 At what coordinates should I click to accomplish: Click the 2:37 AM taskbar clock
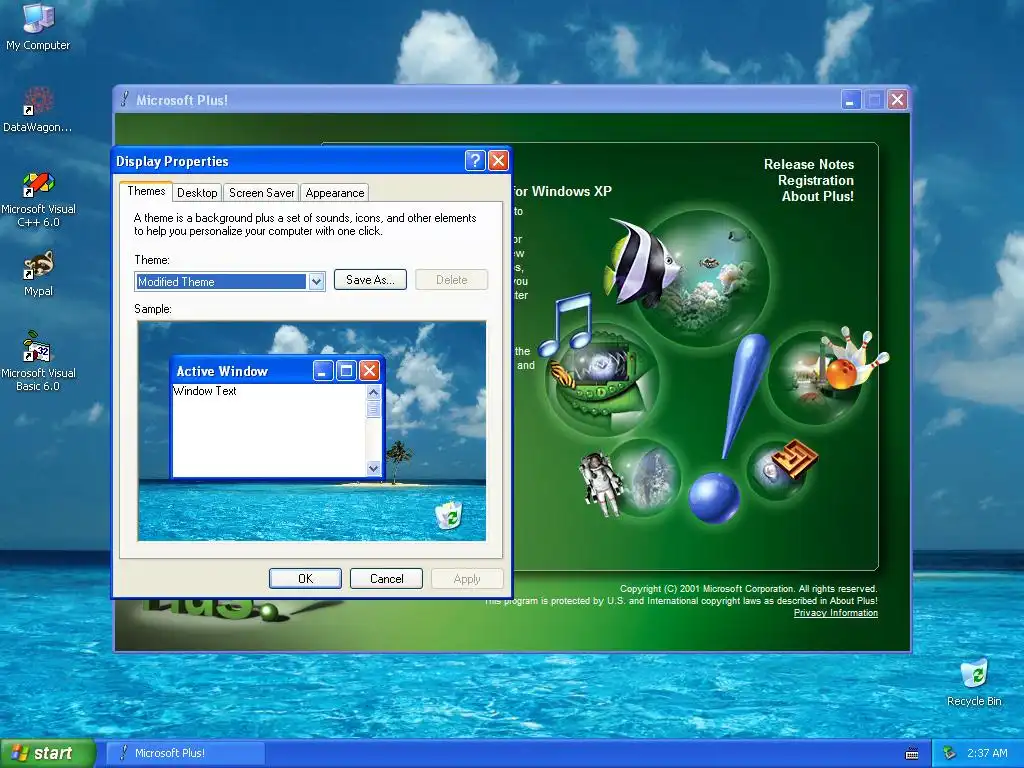987,753
